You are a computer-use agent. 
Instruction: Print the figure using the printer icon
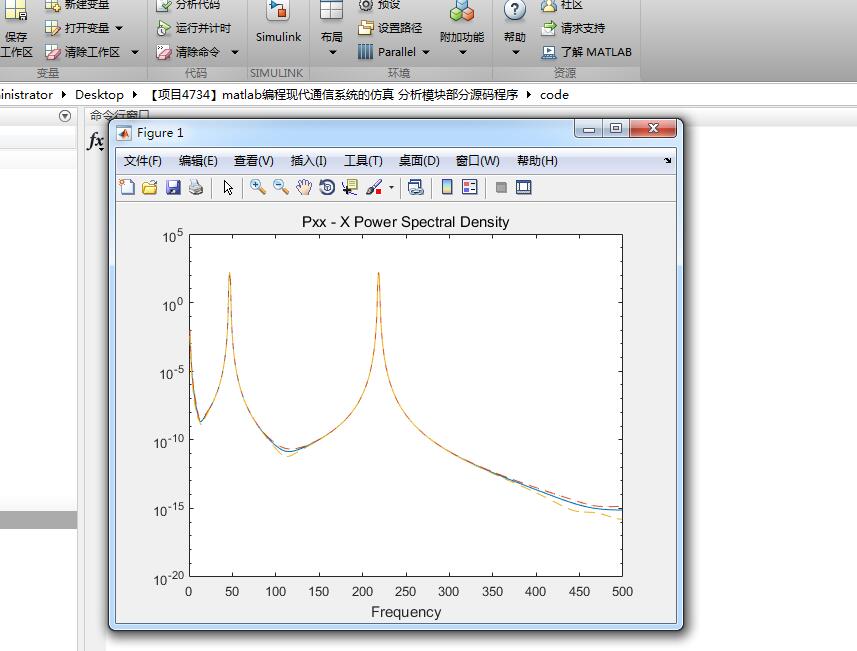click(196, 187)
